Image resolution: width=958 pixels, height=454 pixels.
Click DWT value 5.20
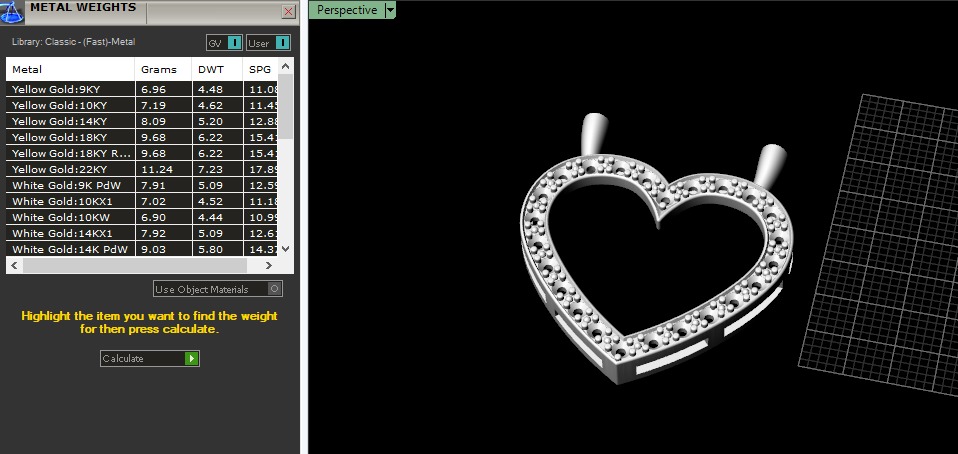pos(211,121)
